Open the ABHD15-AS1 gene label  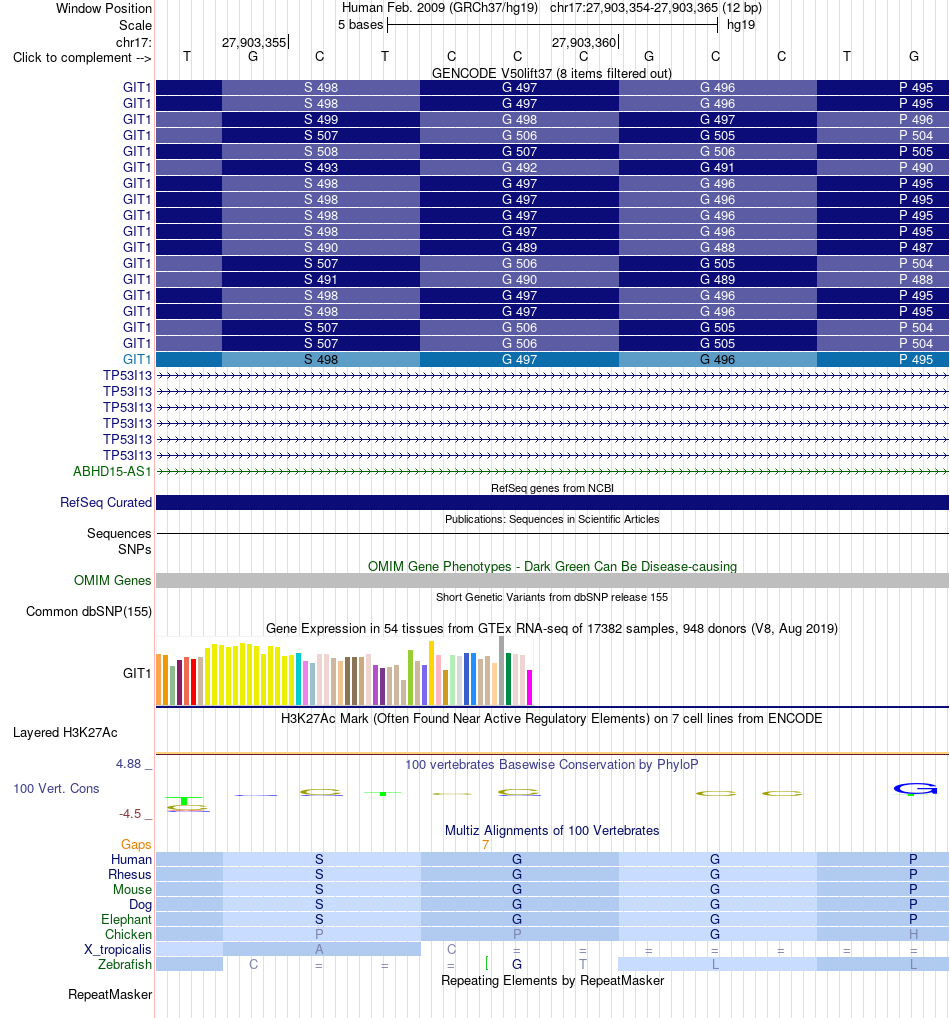pos(112,471)
